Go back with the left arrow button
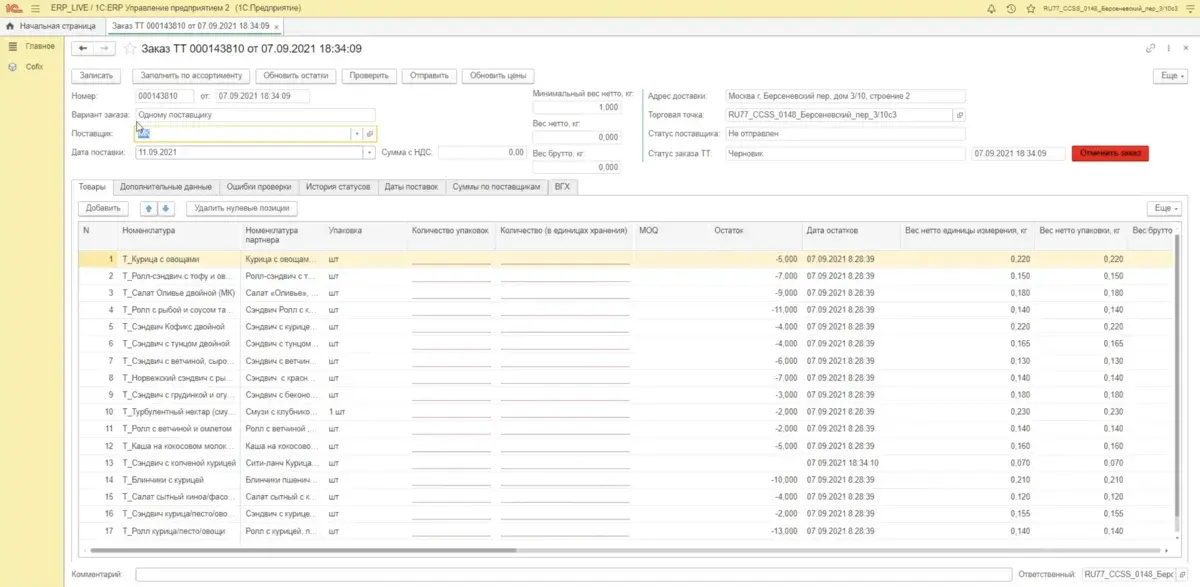1200x587 pixels. [83, 48]
